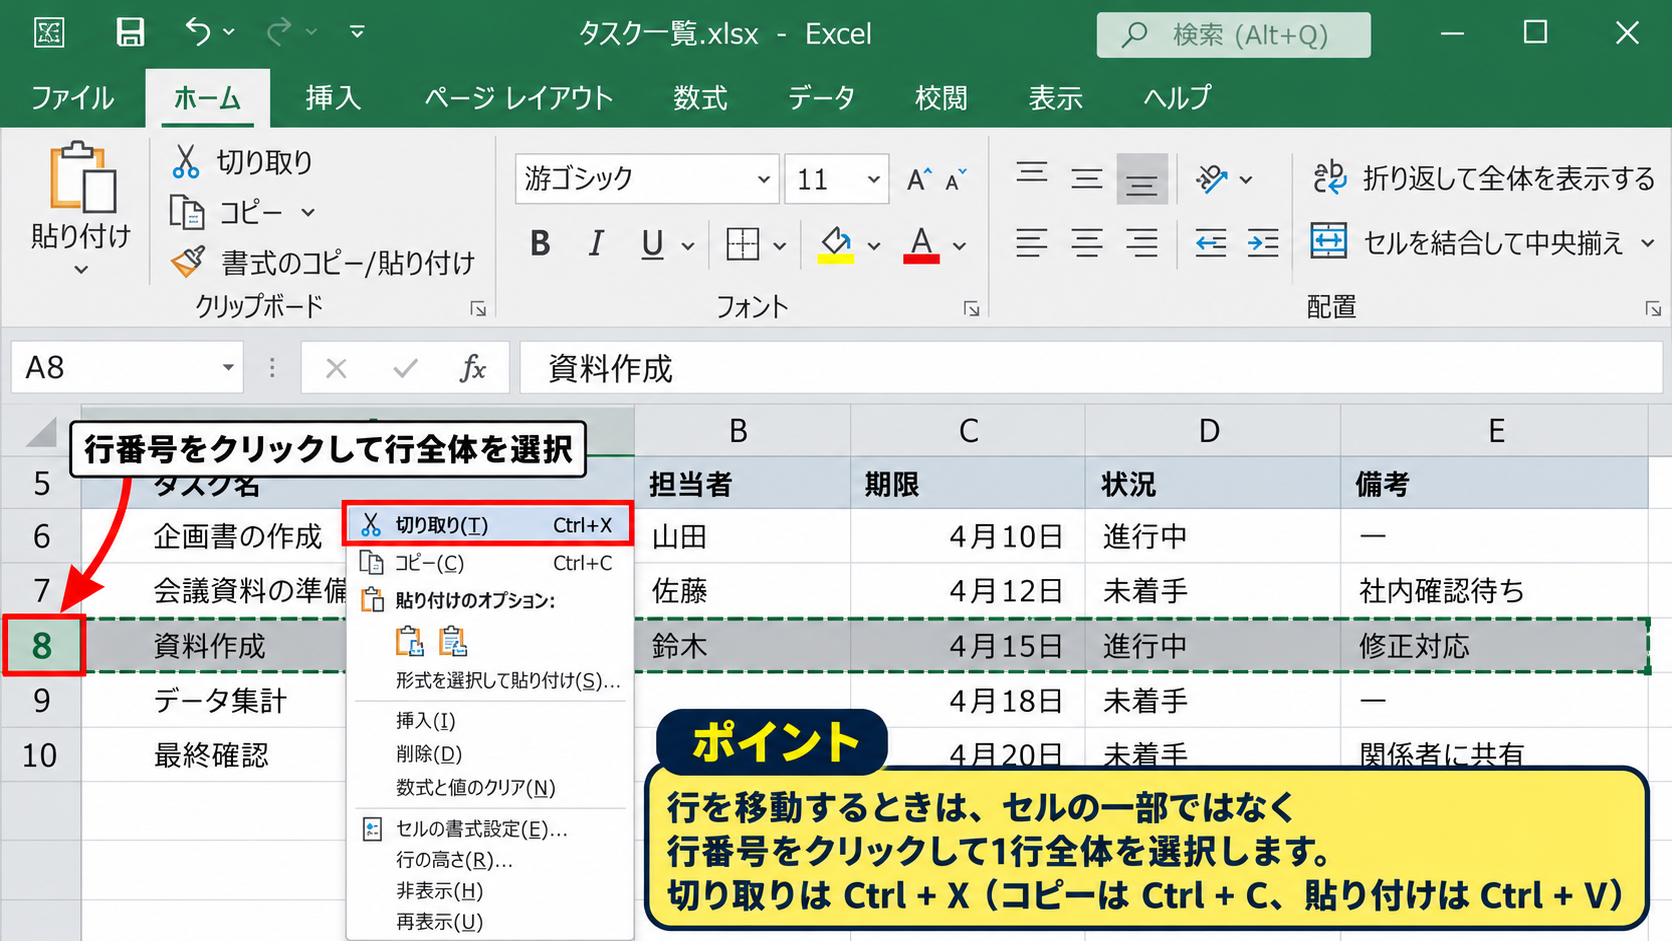This screenshot has height=941, width=1672.
Task: Toggle underline formatting
Action: tap(653, 243)
